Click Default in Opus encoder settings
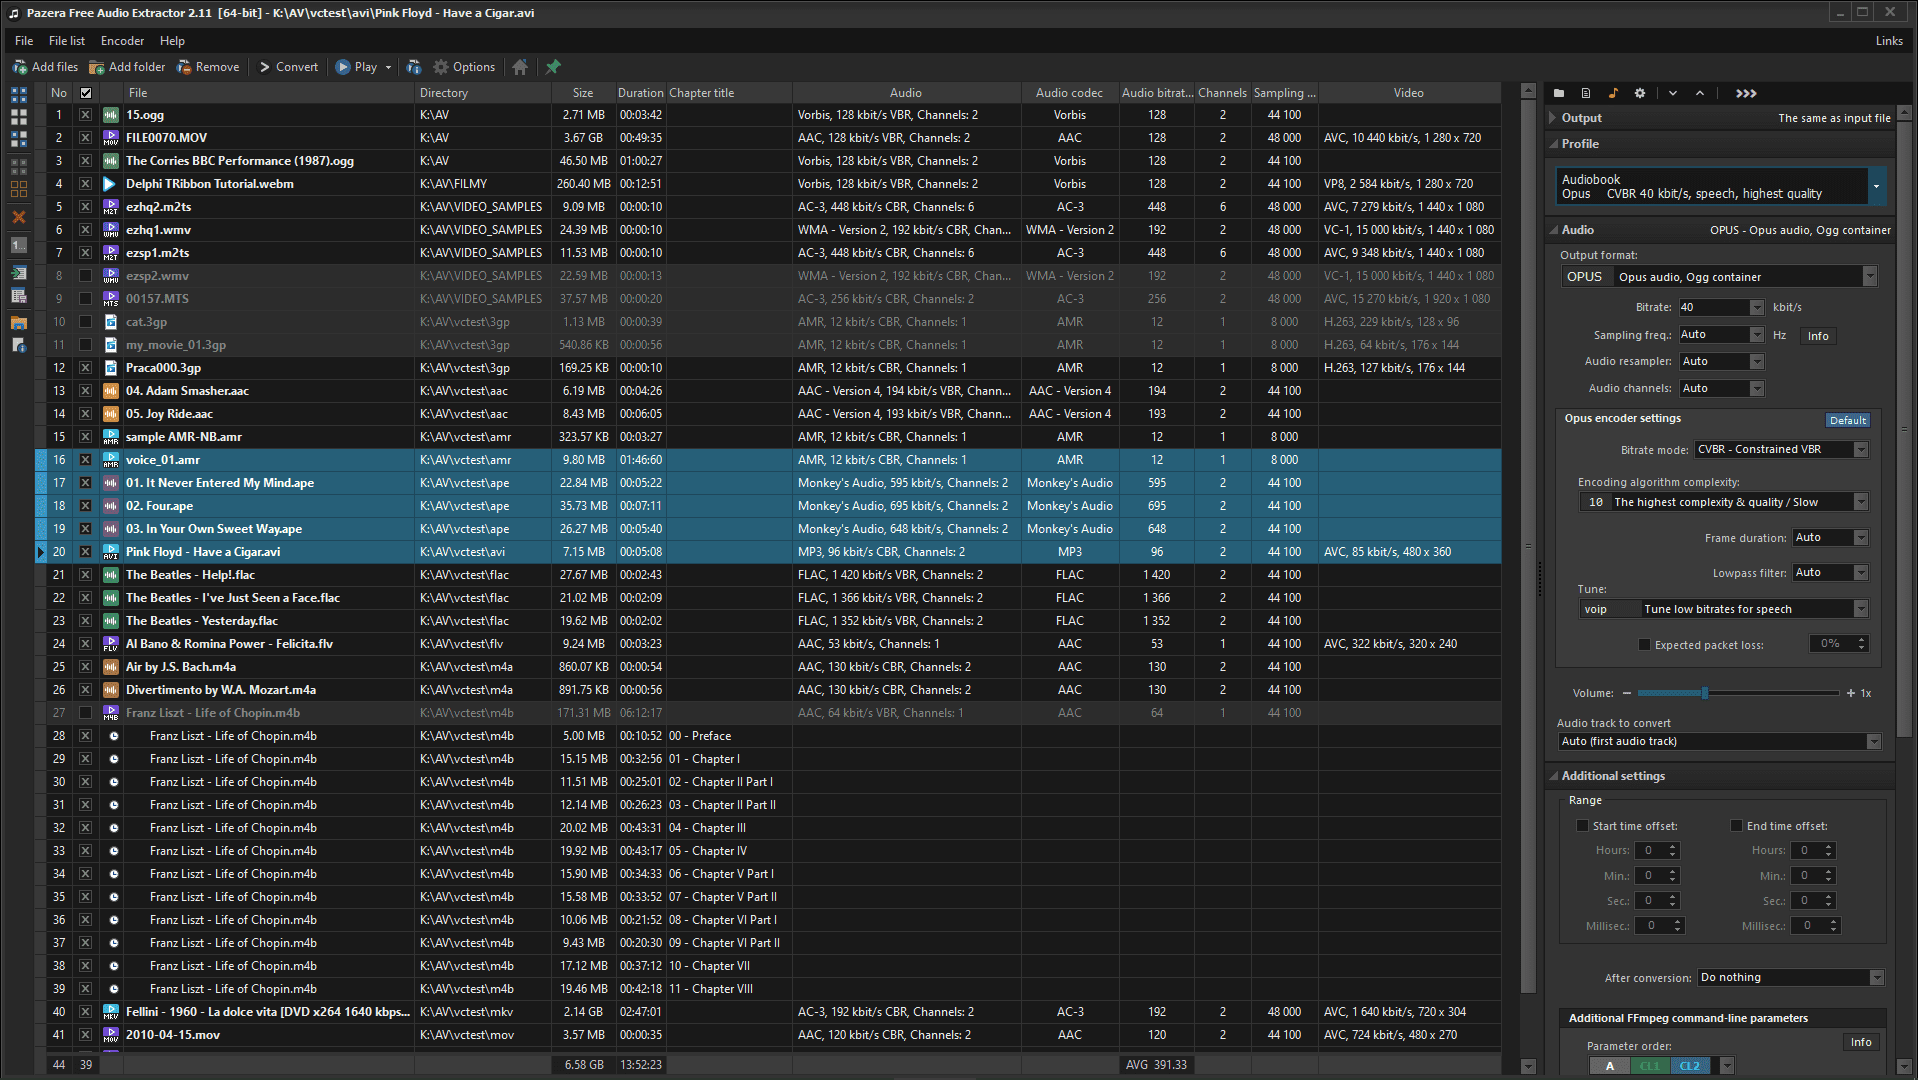This screenshot has width=1918, height=1080. pyautogui.click(x=1848, y=420)
